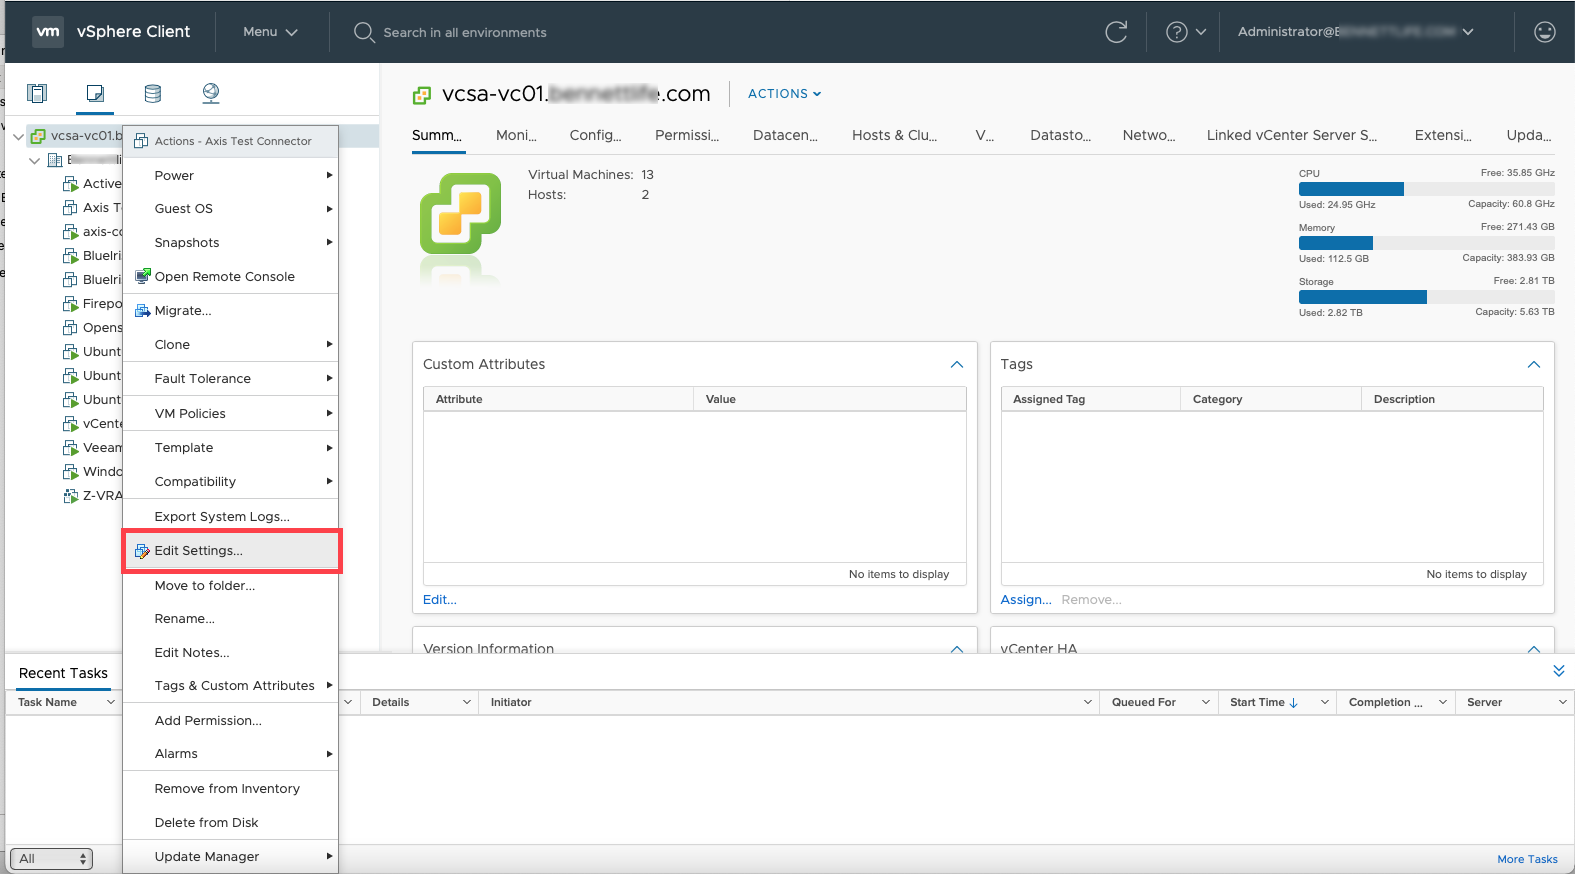Open the Guest OS submenu

[231, 209]
